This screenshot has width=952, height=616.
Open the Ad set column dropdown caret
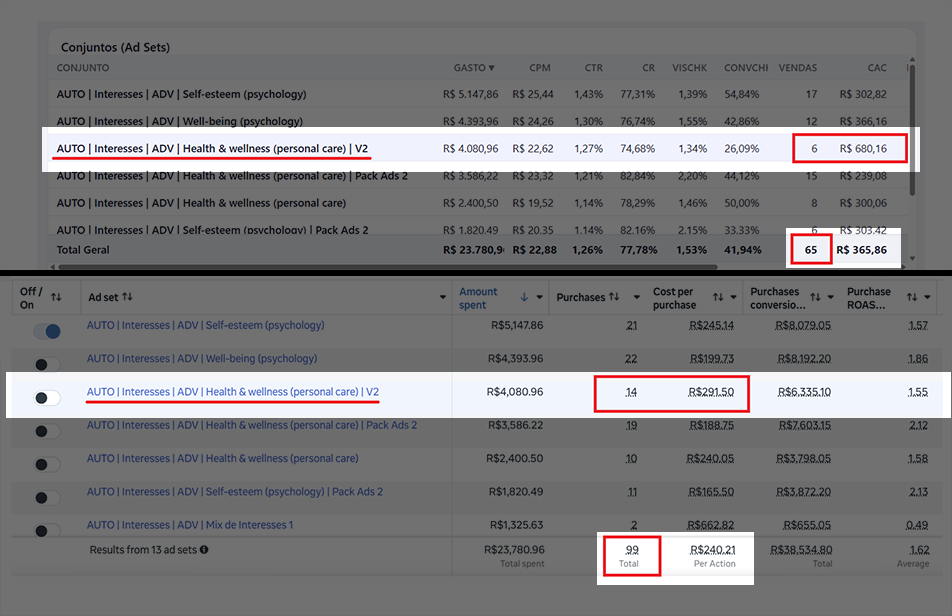coord(443,297)
